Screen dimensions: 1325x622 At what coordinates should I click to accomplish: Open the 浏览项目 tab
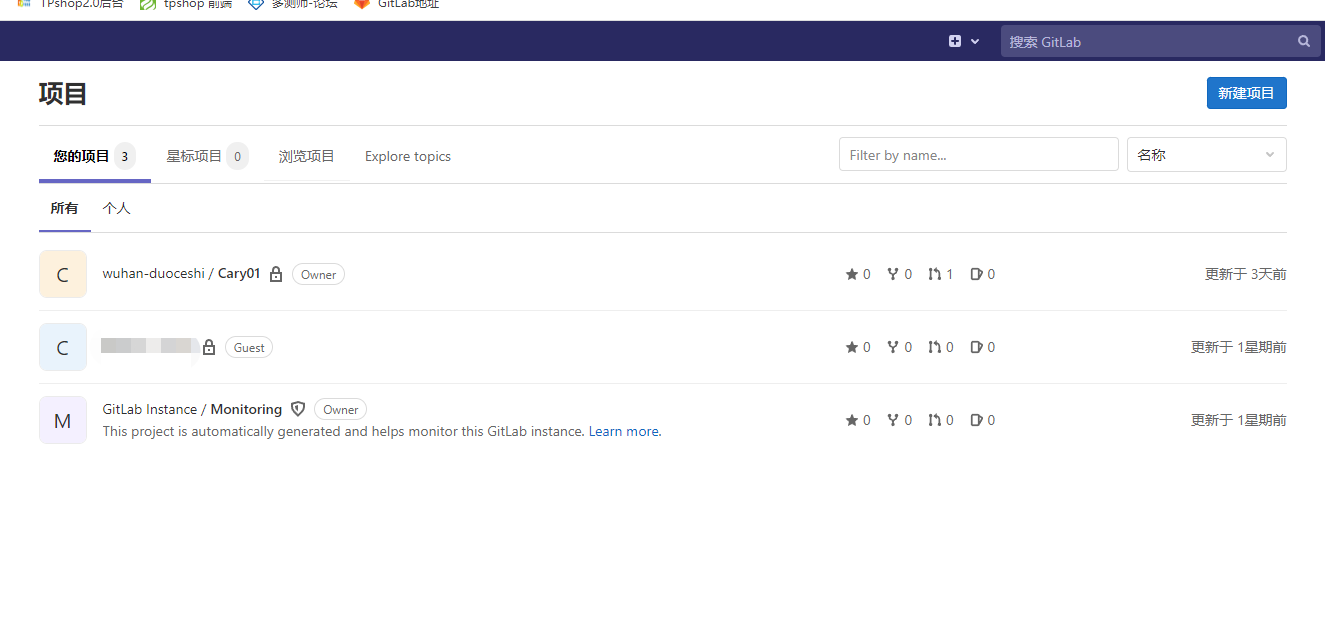click(x=306, y=156)
